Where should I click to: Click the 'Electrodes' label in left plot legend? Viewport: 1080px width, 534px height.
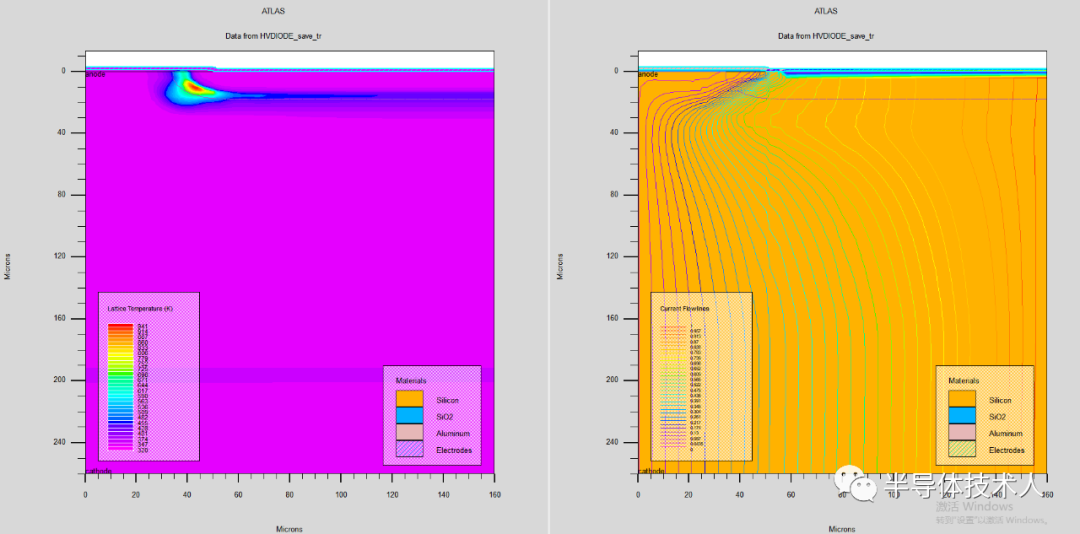pos(454,450)
